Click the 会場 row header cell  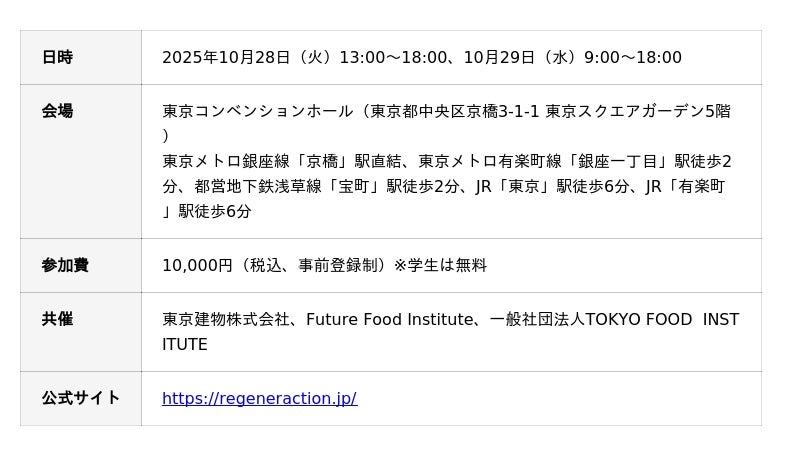coord(57,111)
